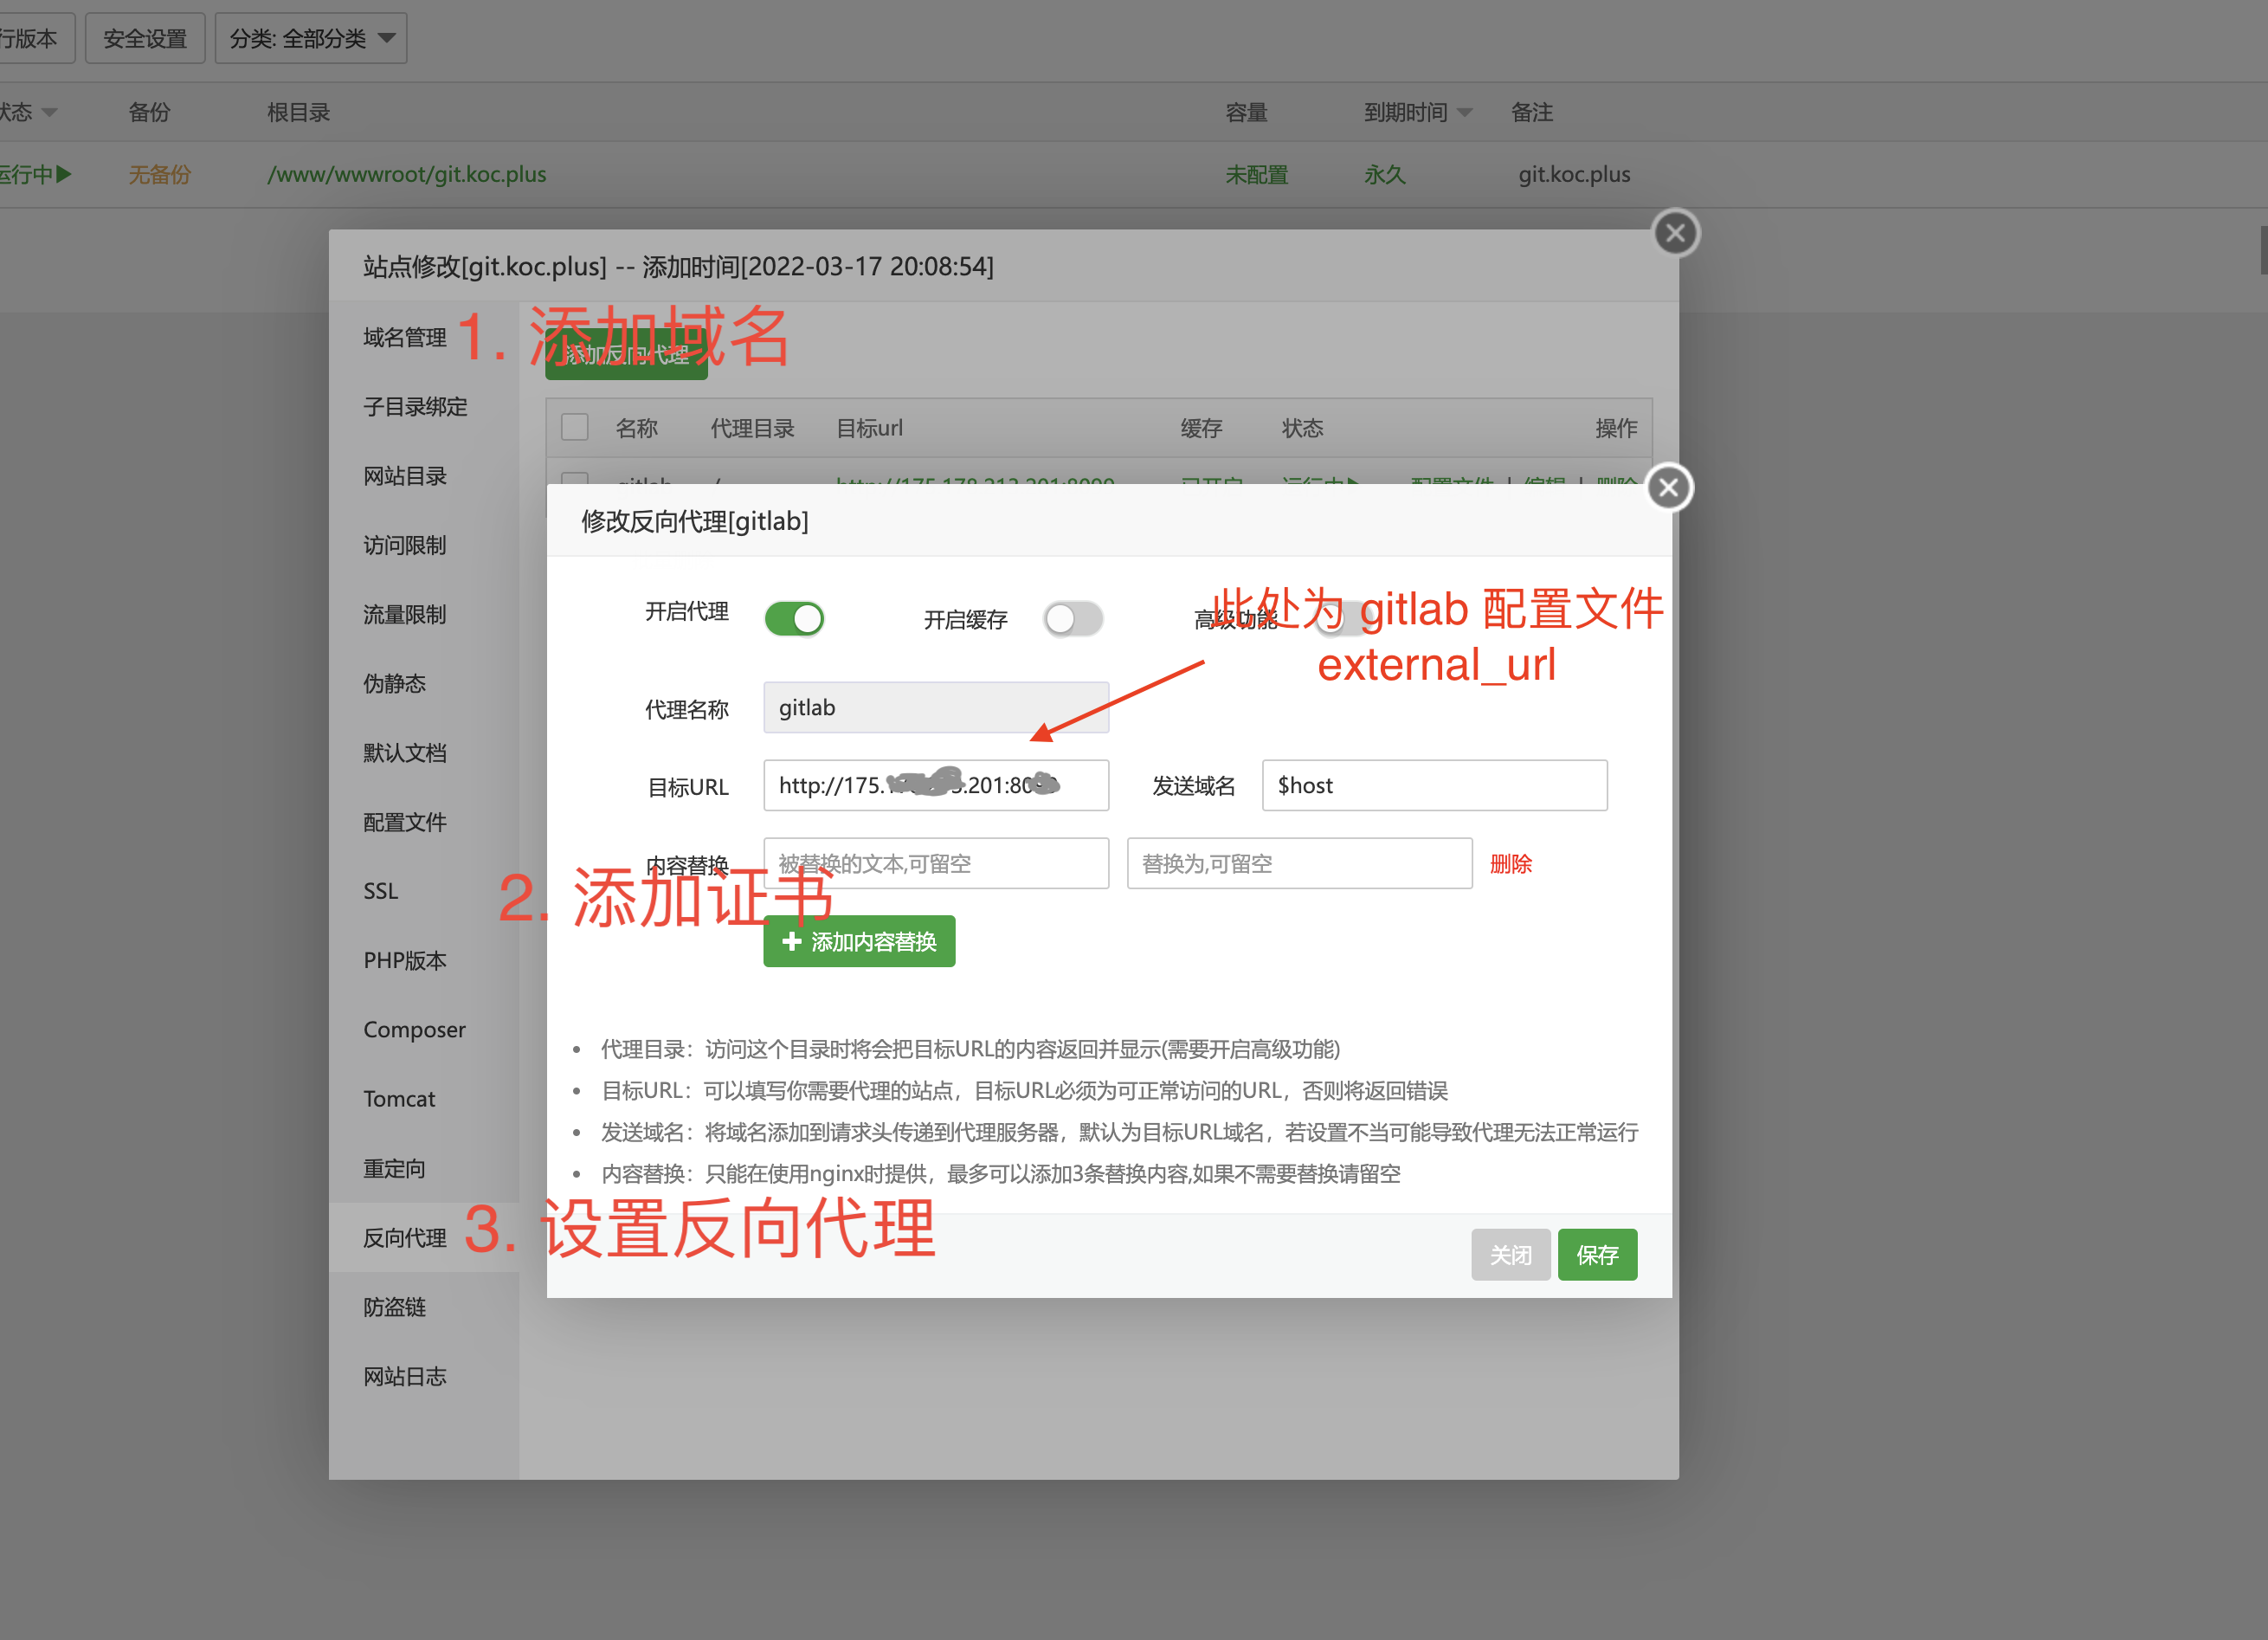Screen dimensions: 2268x1640
Task: Click the 永久 expiry link
Action: (1385, 175)
